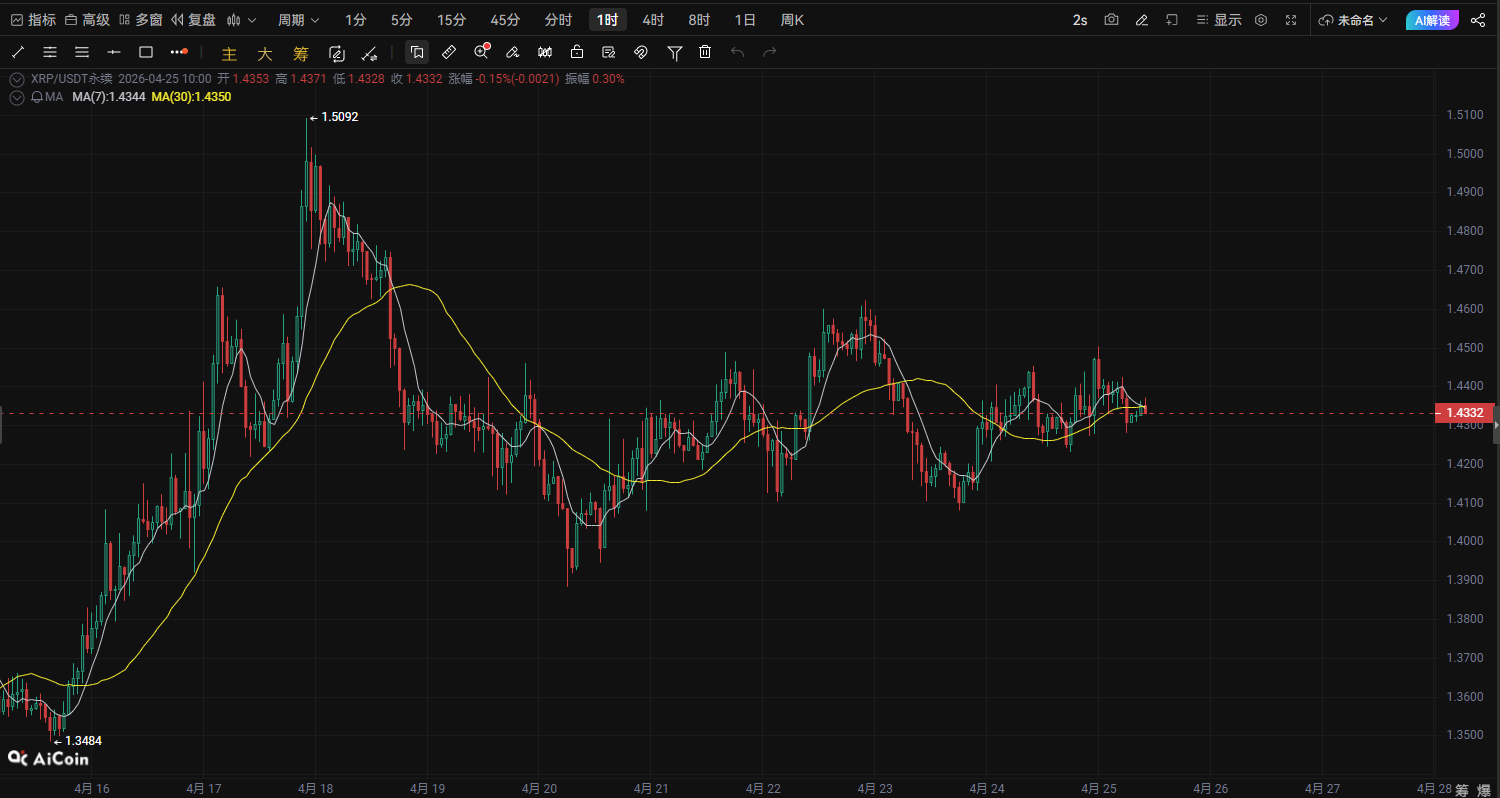The width and height of the screenshot is (1500, 798).
Task: Enter fullscreen with the expand icon
Action: (1291, 20)
